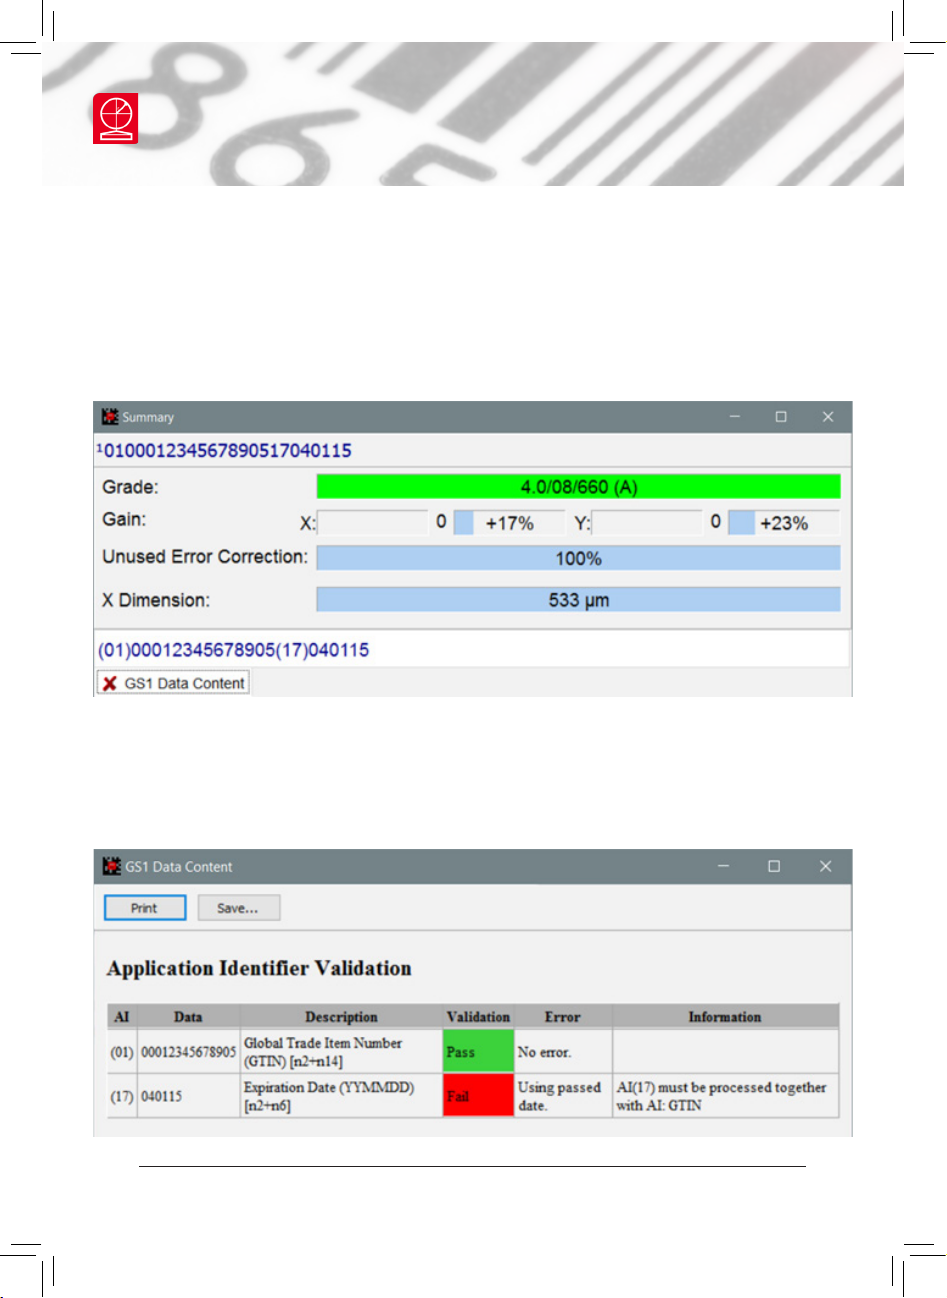Click the (01) cell in the AI column
Screen dimensions: 947x1298
tap(122, 1052)
